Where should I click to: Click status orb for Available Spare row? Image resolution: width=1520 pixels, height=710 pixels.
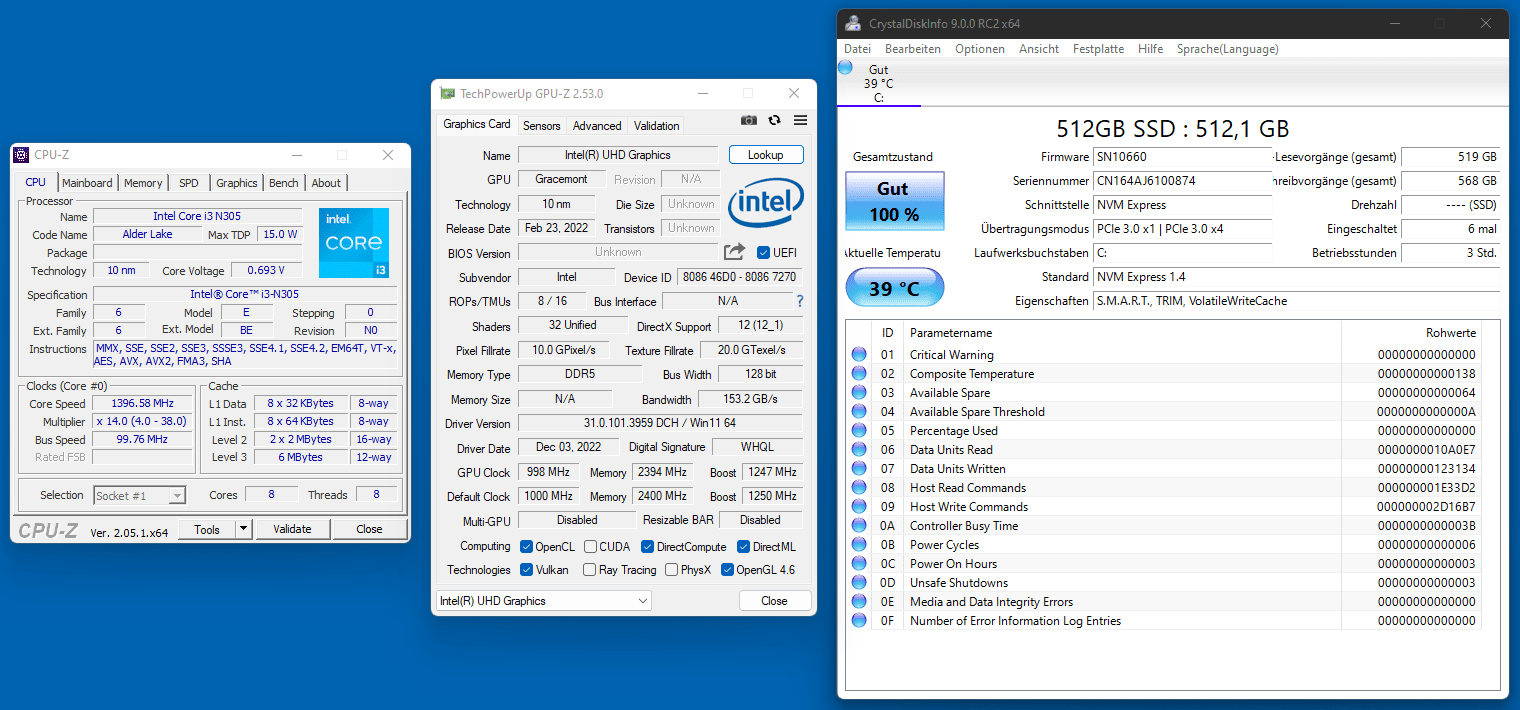pyautogui.click(x=859, y=393)
